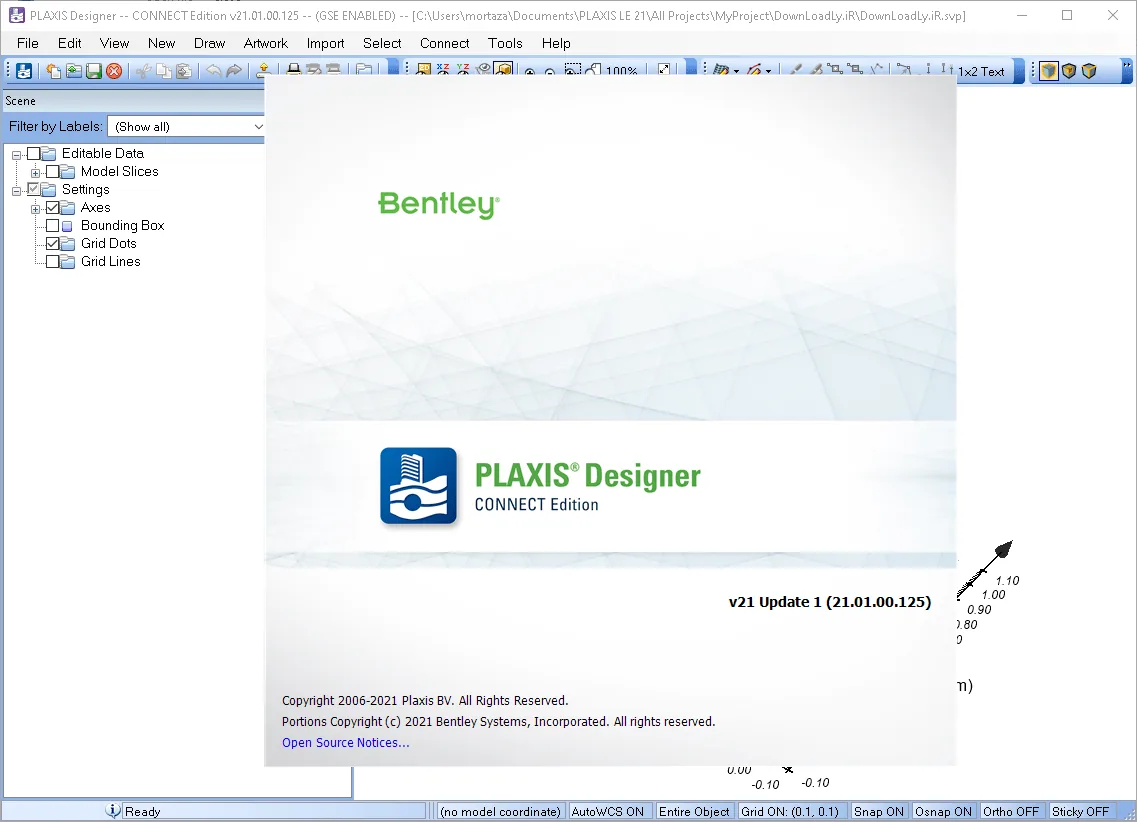Toggle the Snap ON status button
Viewport: 1137px width, 822px height.
(879, 811)
